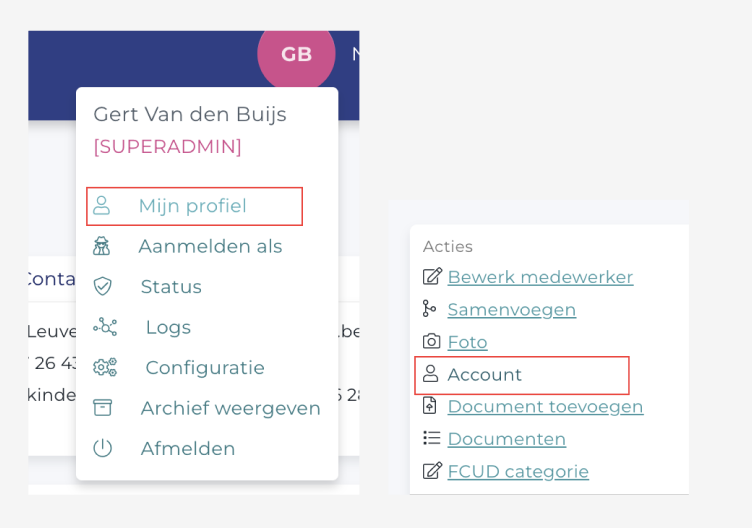Choose Archief weergeven menu option
The width and height of the screenshot is (752, 528).
(230, 408)
